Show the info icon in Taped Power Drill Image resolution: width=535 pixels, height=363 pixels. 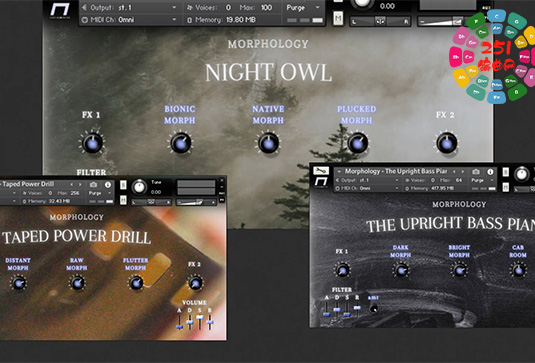point(108,185)
